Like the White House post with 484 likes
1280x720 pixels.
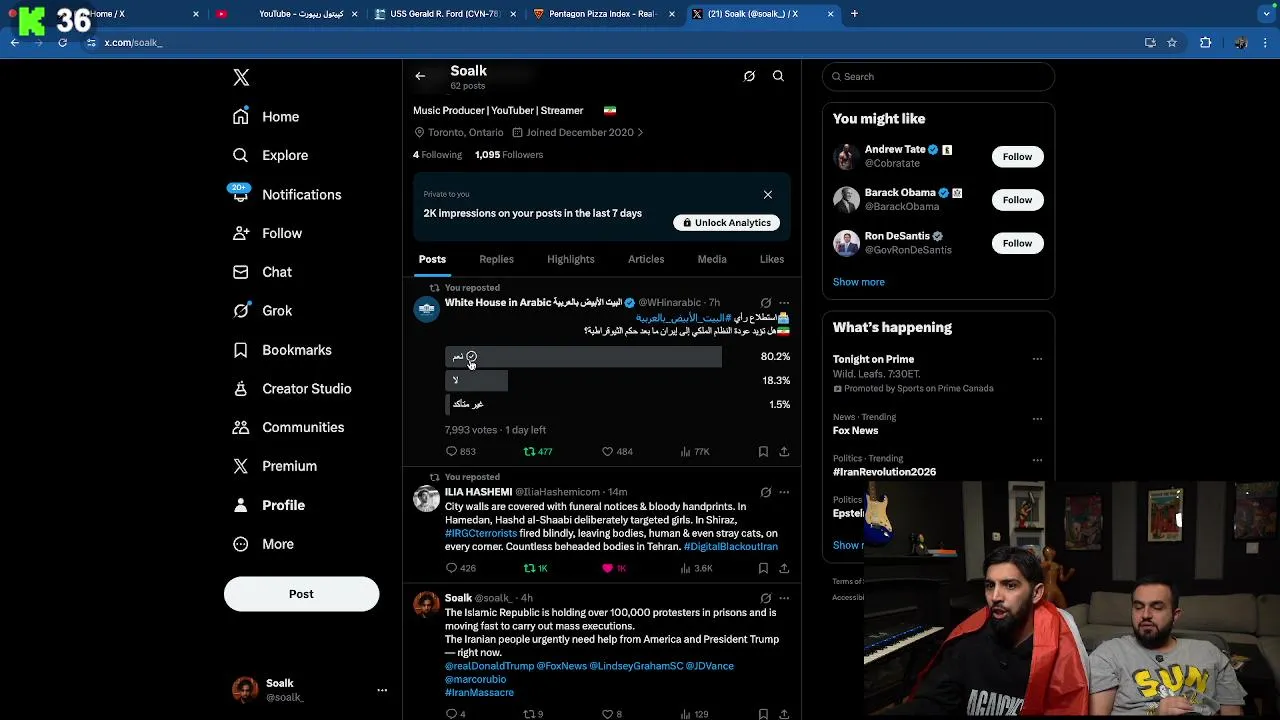click(x=616, y=452)
